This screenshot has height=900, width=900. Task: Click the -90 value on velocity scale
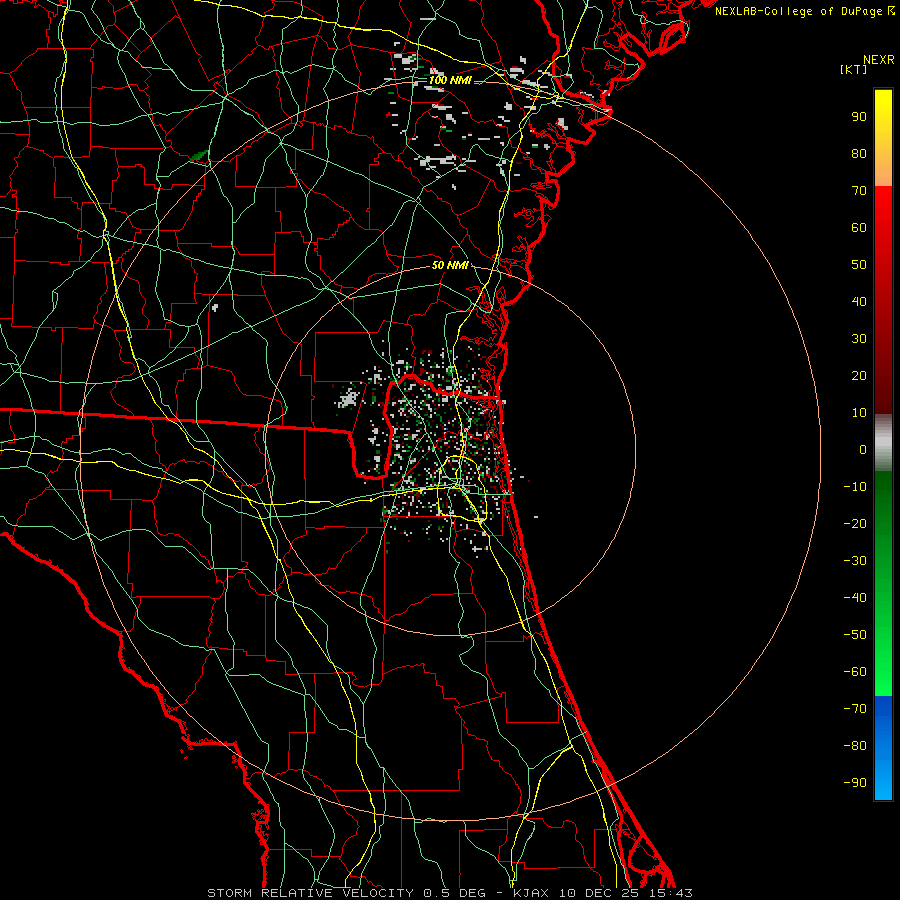(x=855, y=783)
